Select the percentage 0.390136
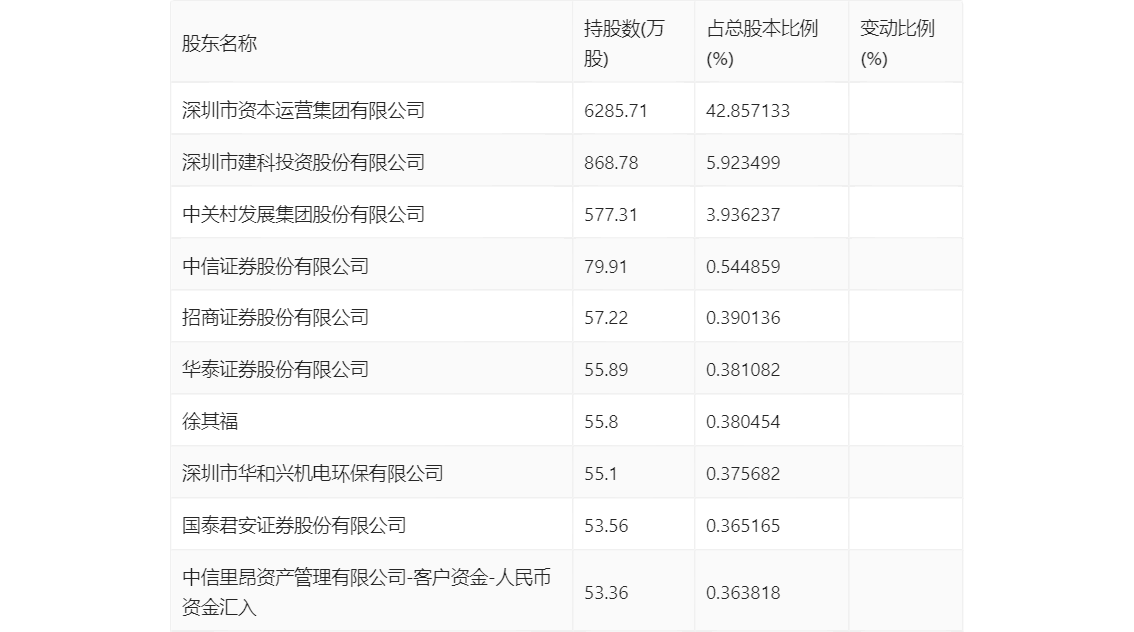1134x632 pixels. [x=743, y=318]
